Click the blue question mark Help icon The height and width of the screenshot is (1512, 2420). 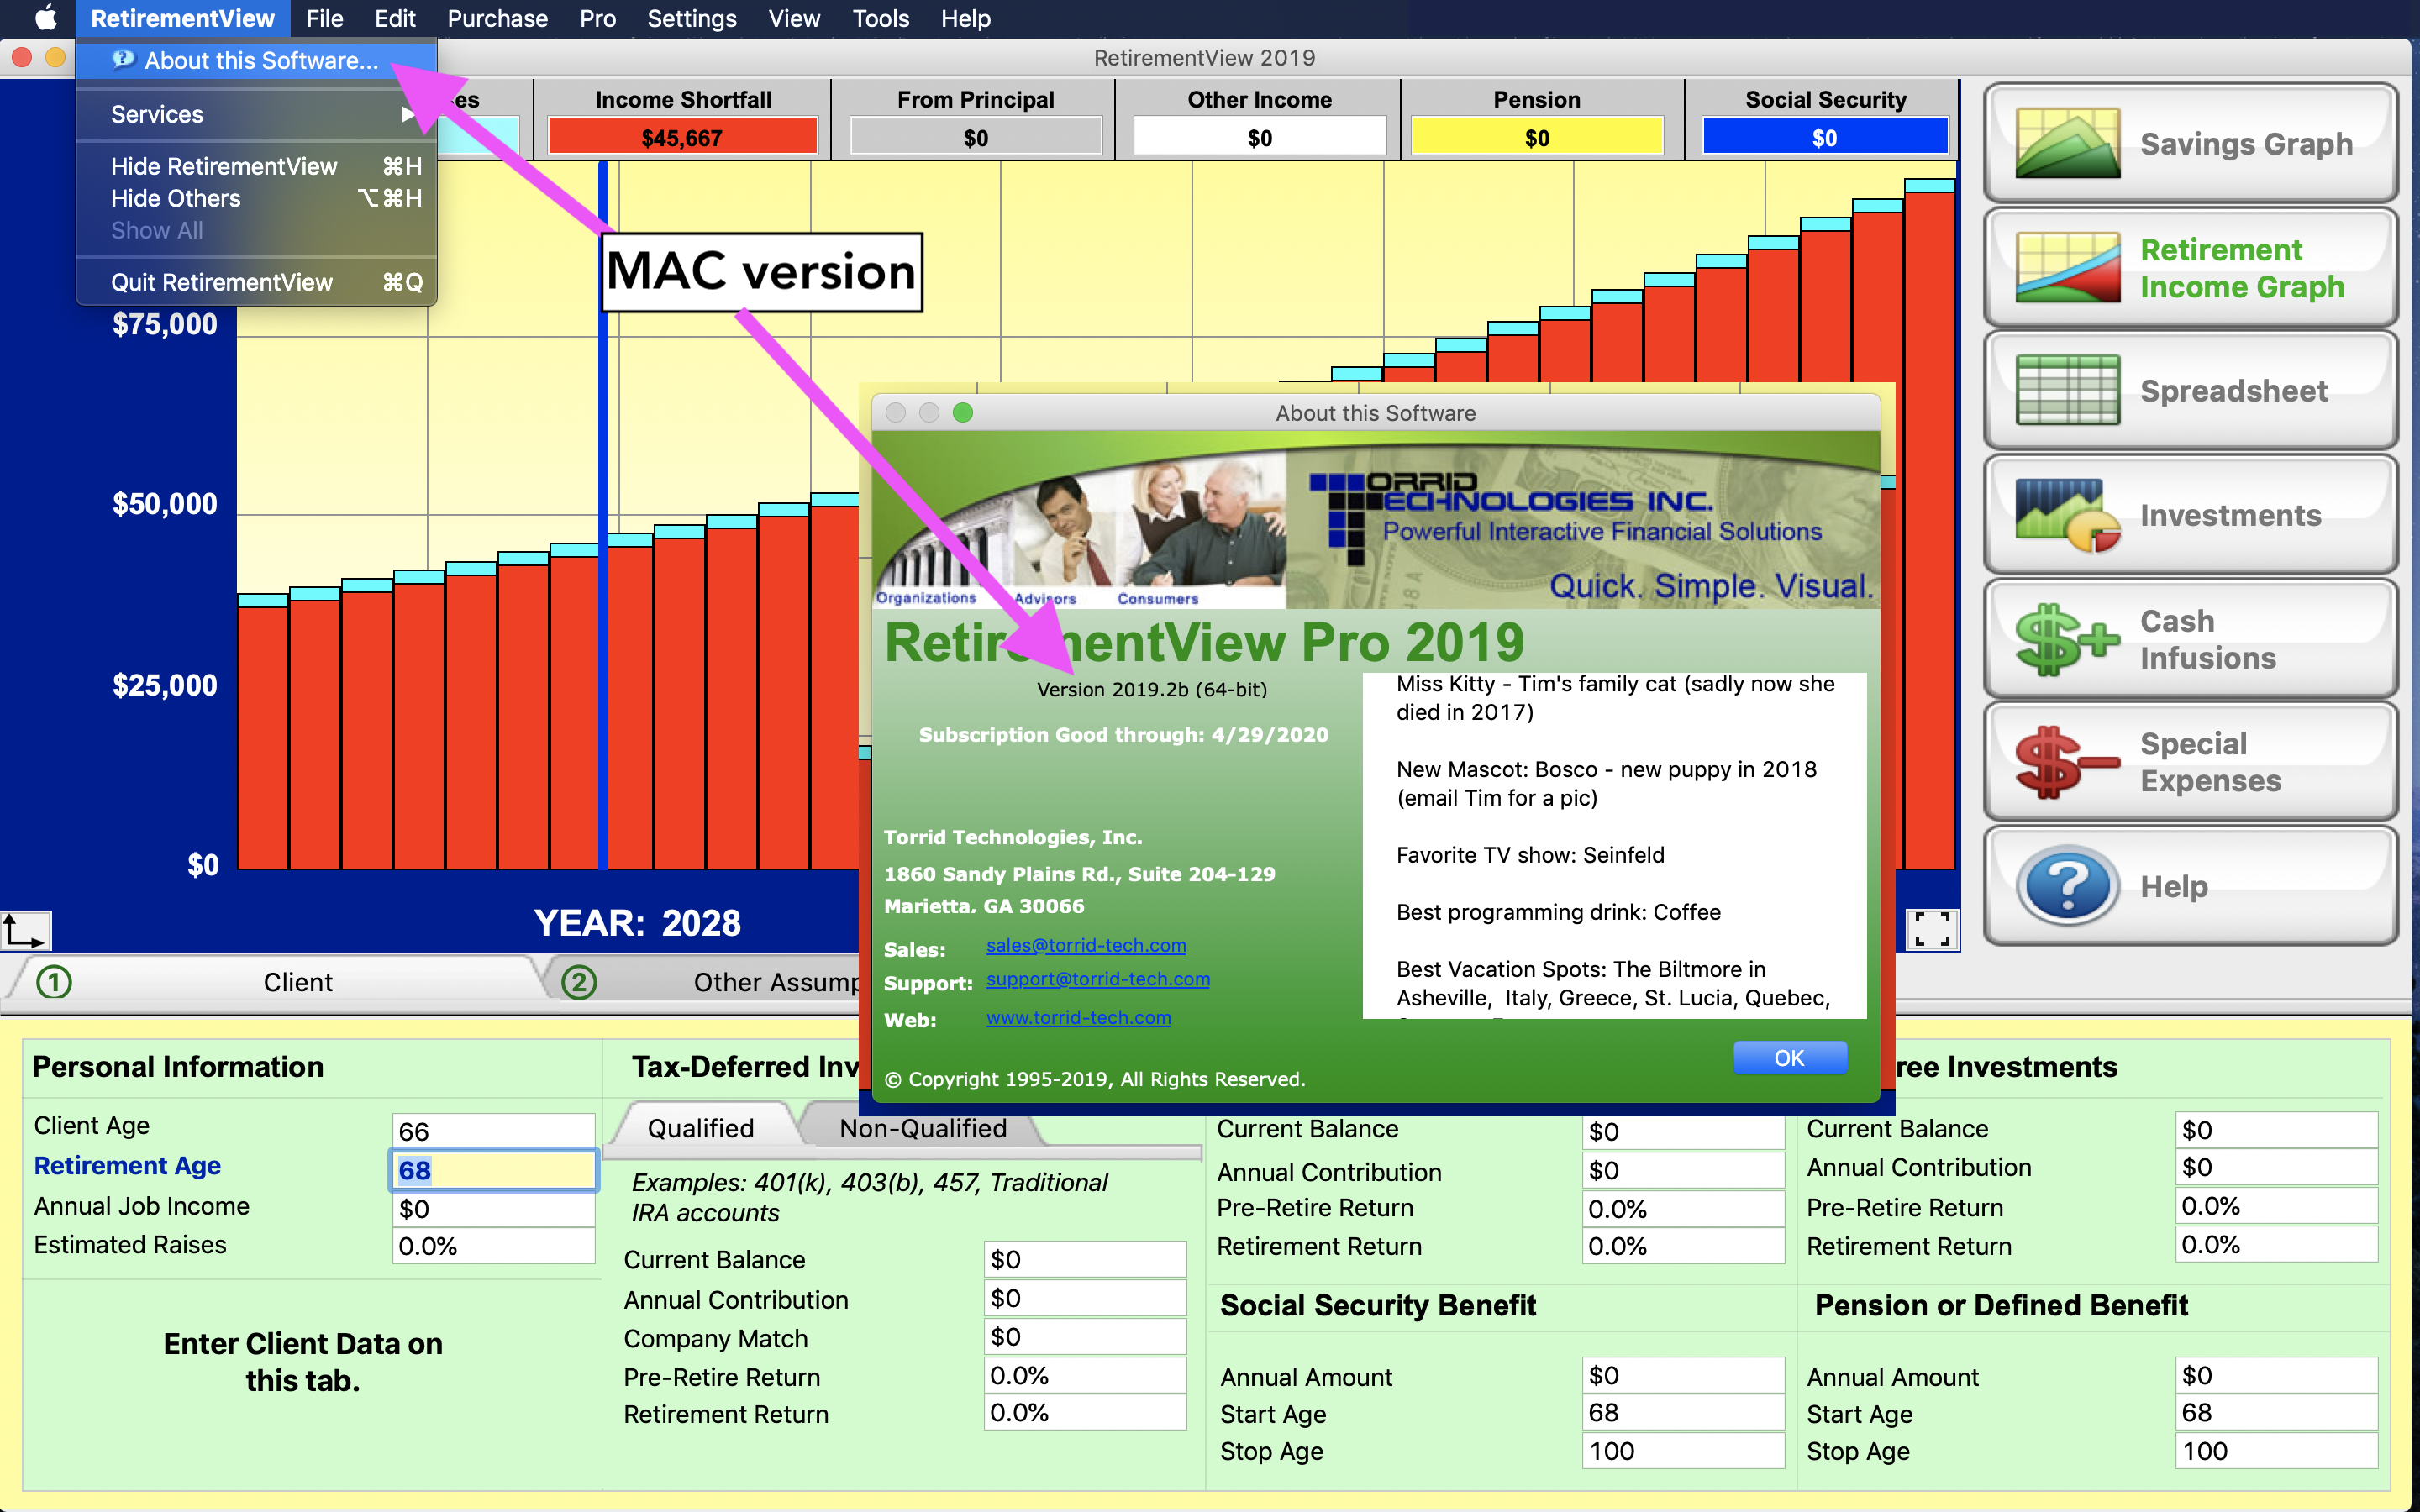click(x=2067, y=885)
